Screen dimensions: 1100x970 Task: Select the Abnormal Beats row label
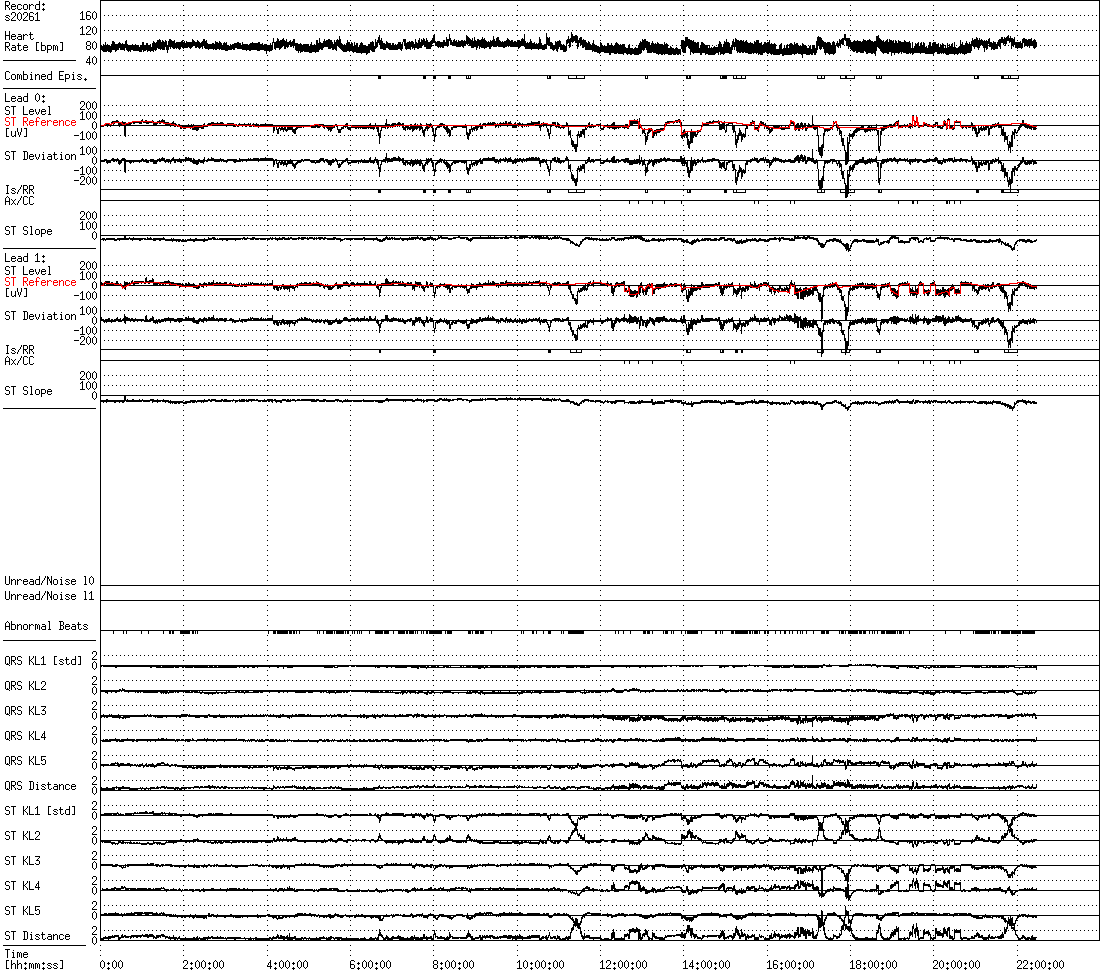pyautogui.click(x=46, y=626)
